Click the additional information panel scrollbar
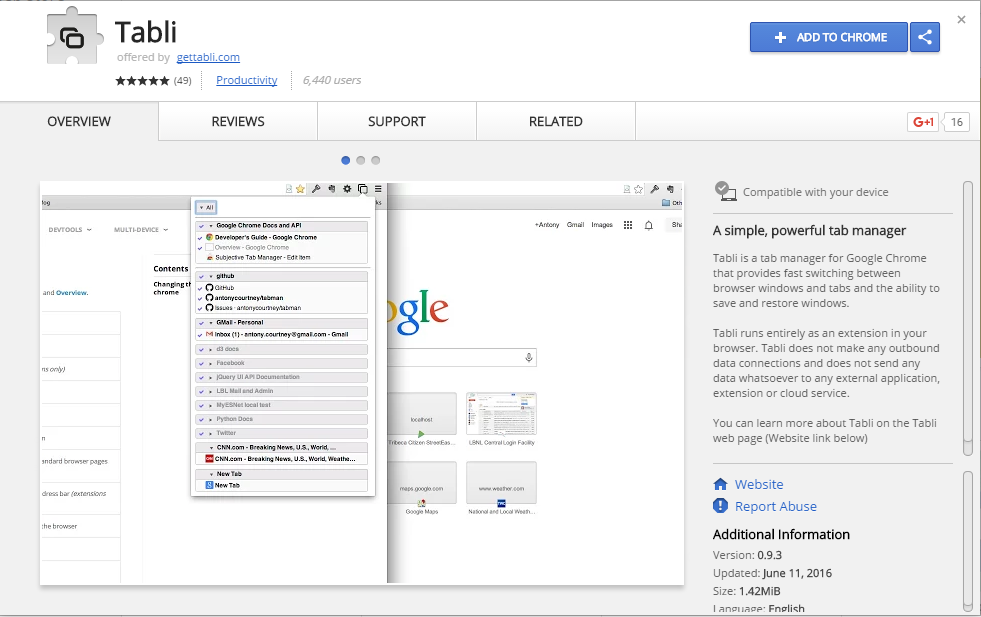981x617 pixels. pyautogui.click(x=968, y=540)
